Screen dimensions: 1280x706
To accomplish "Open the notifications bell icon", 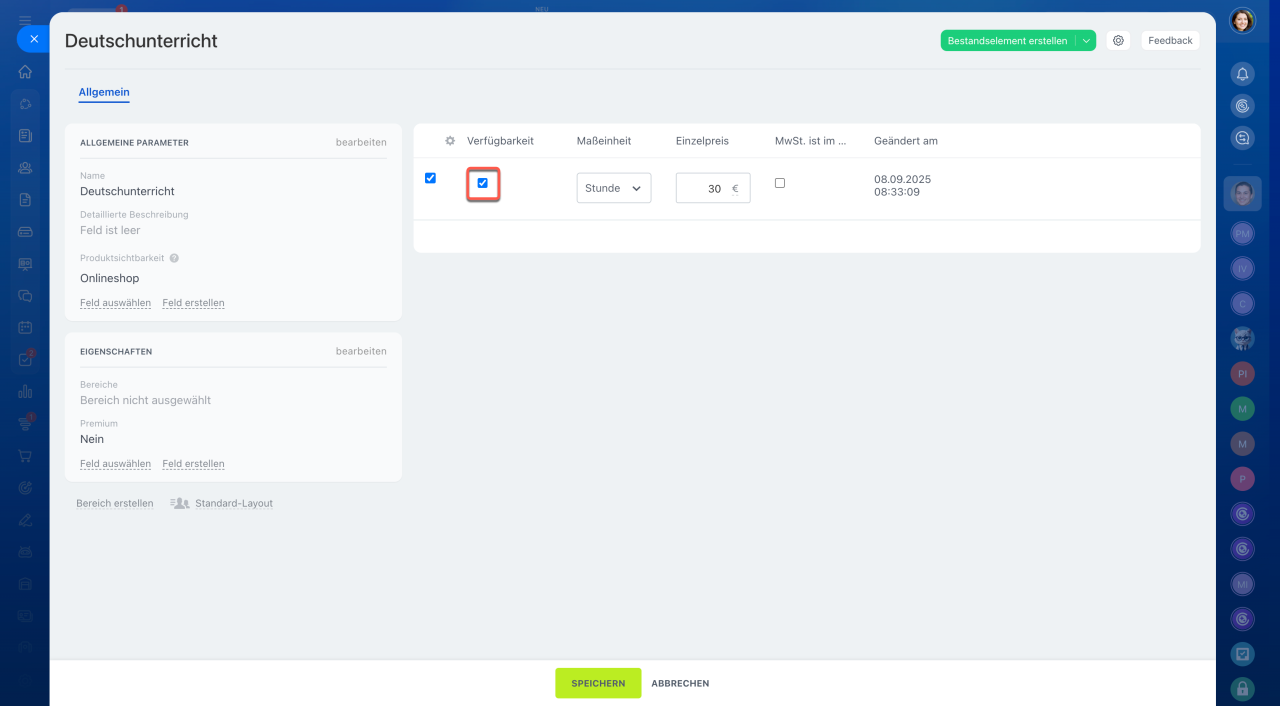I will click(1242, 74).
